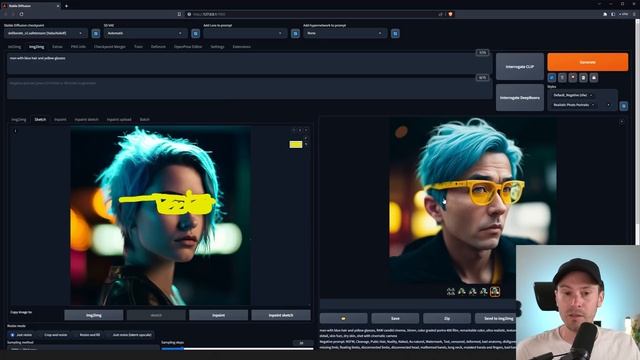Open the yellow brush color swatch
640x360 pixels.
tap(296, 144)
